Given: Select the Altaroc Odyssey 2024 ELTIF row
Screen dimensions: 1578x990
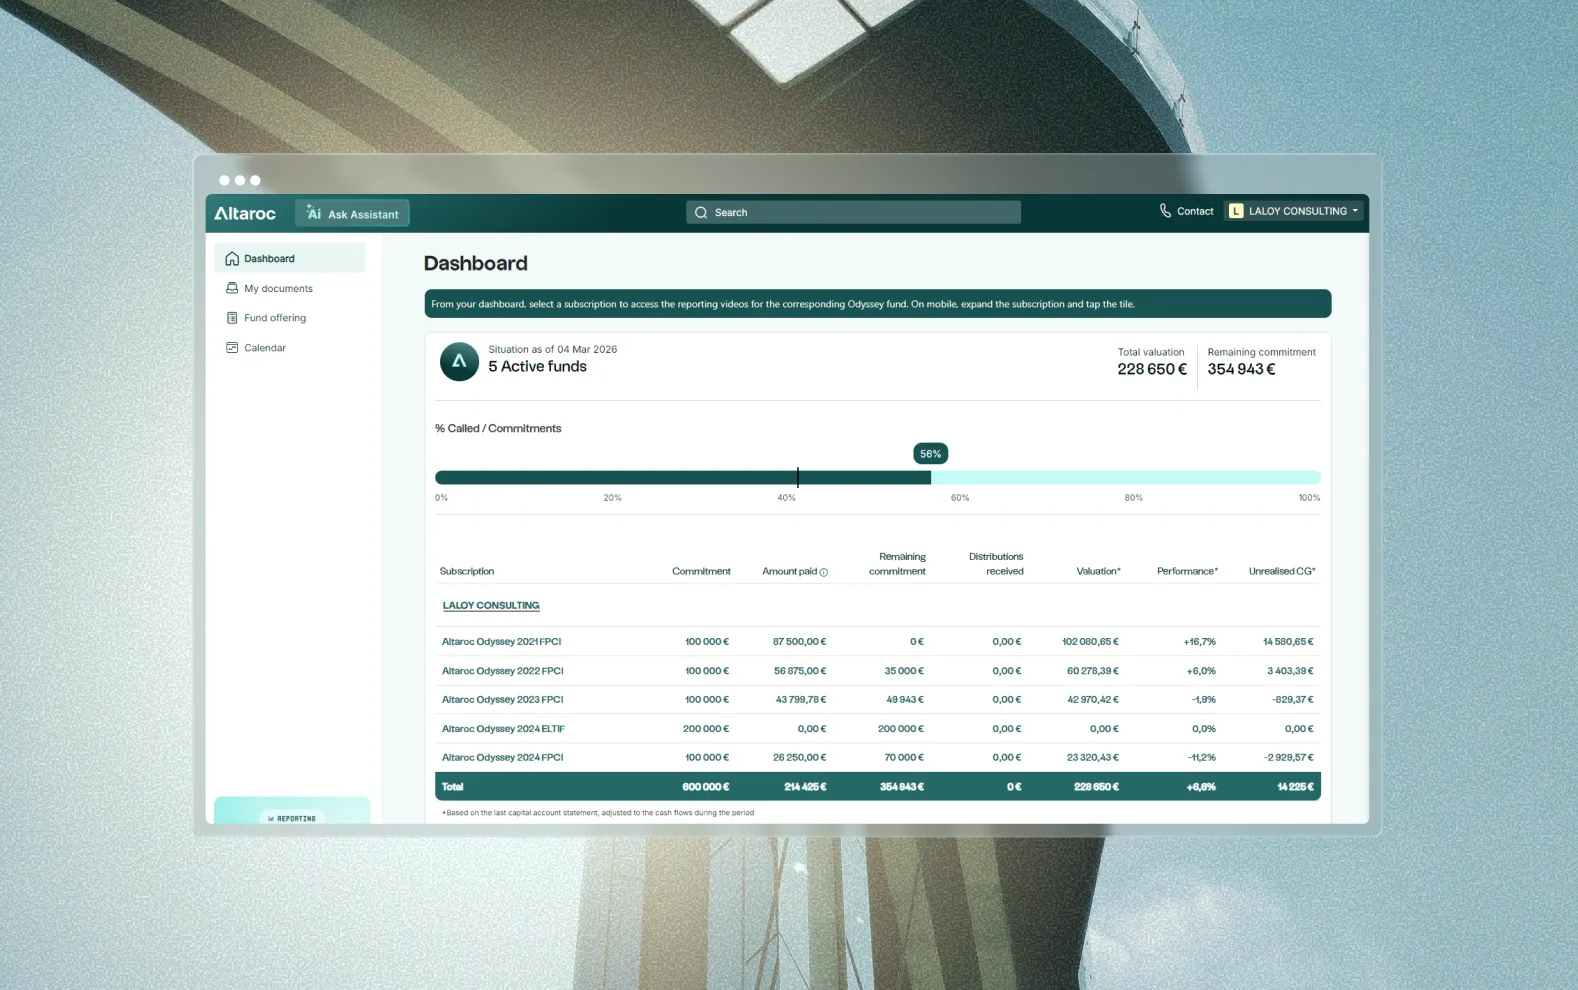Looking at the screenshot, I should tap(878, 729).
